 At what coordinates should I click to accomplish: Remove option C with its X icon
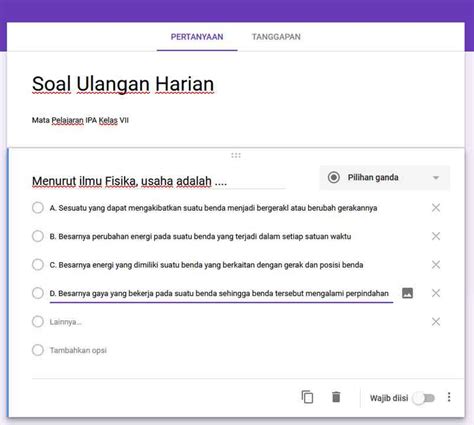(x=436, y=265)
